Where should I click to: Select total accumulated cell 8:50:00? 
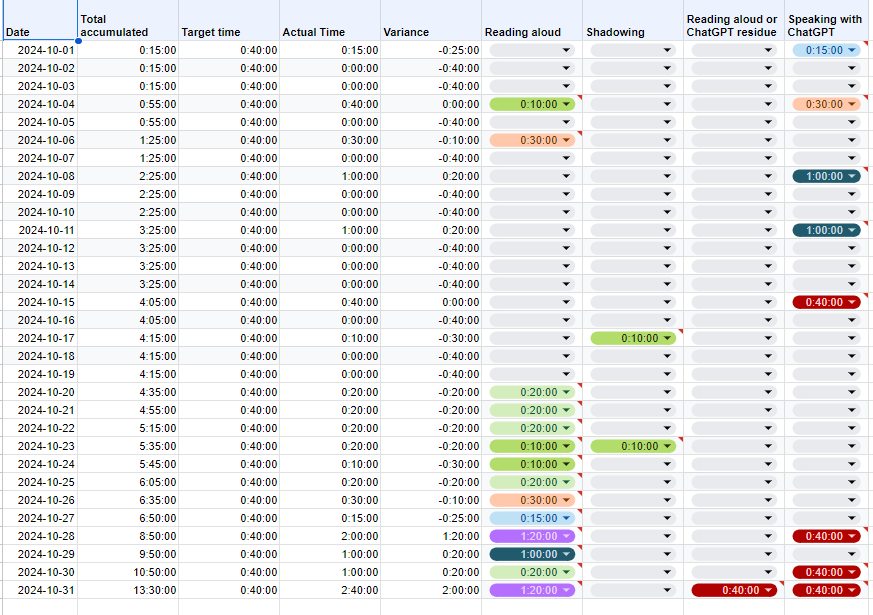(128, 536)
